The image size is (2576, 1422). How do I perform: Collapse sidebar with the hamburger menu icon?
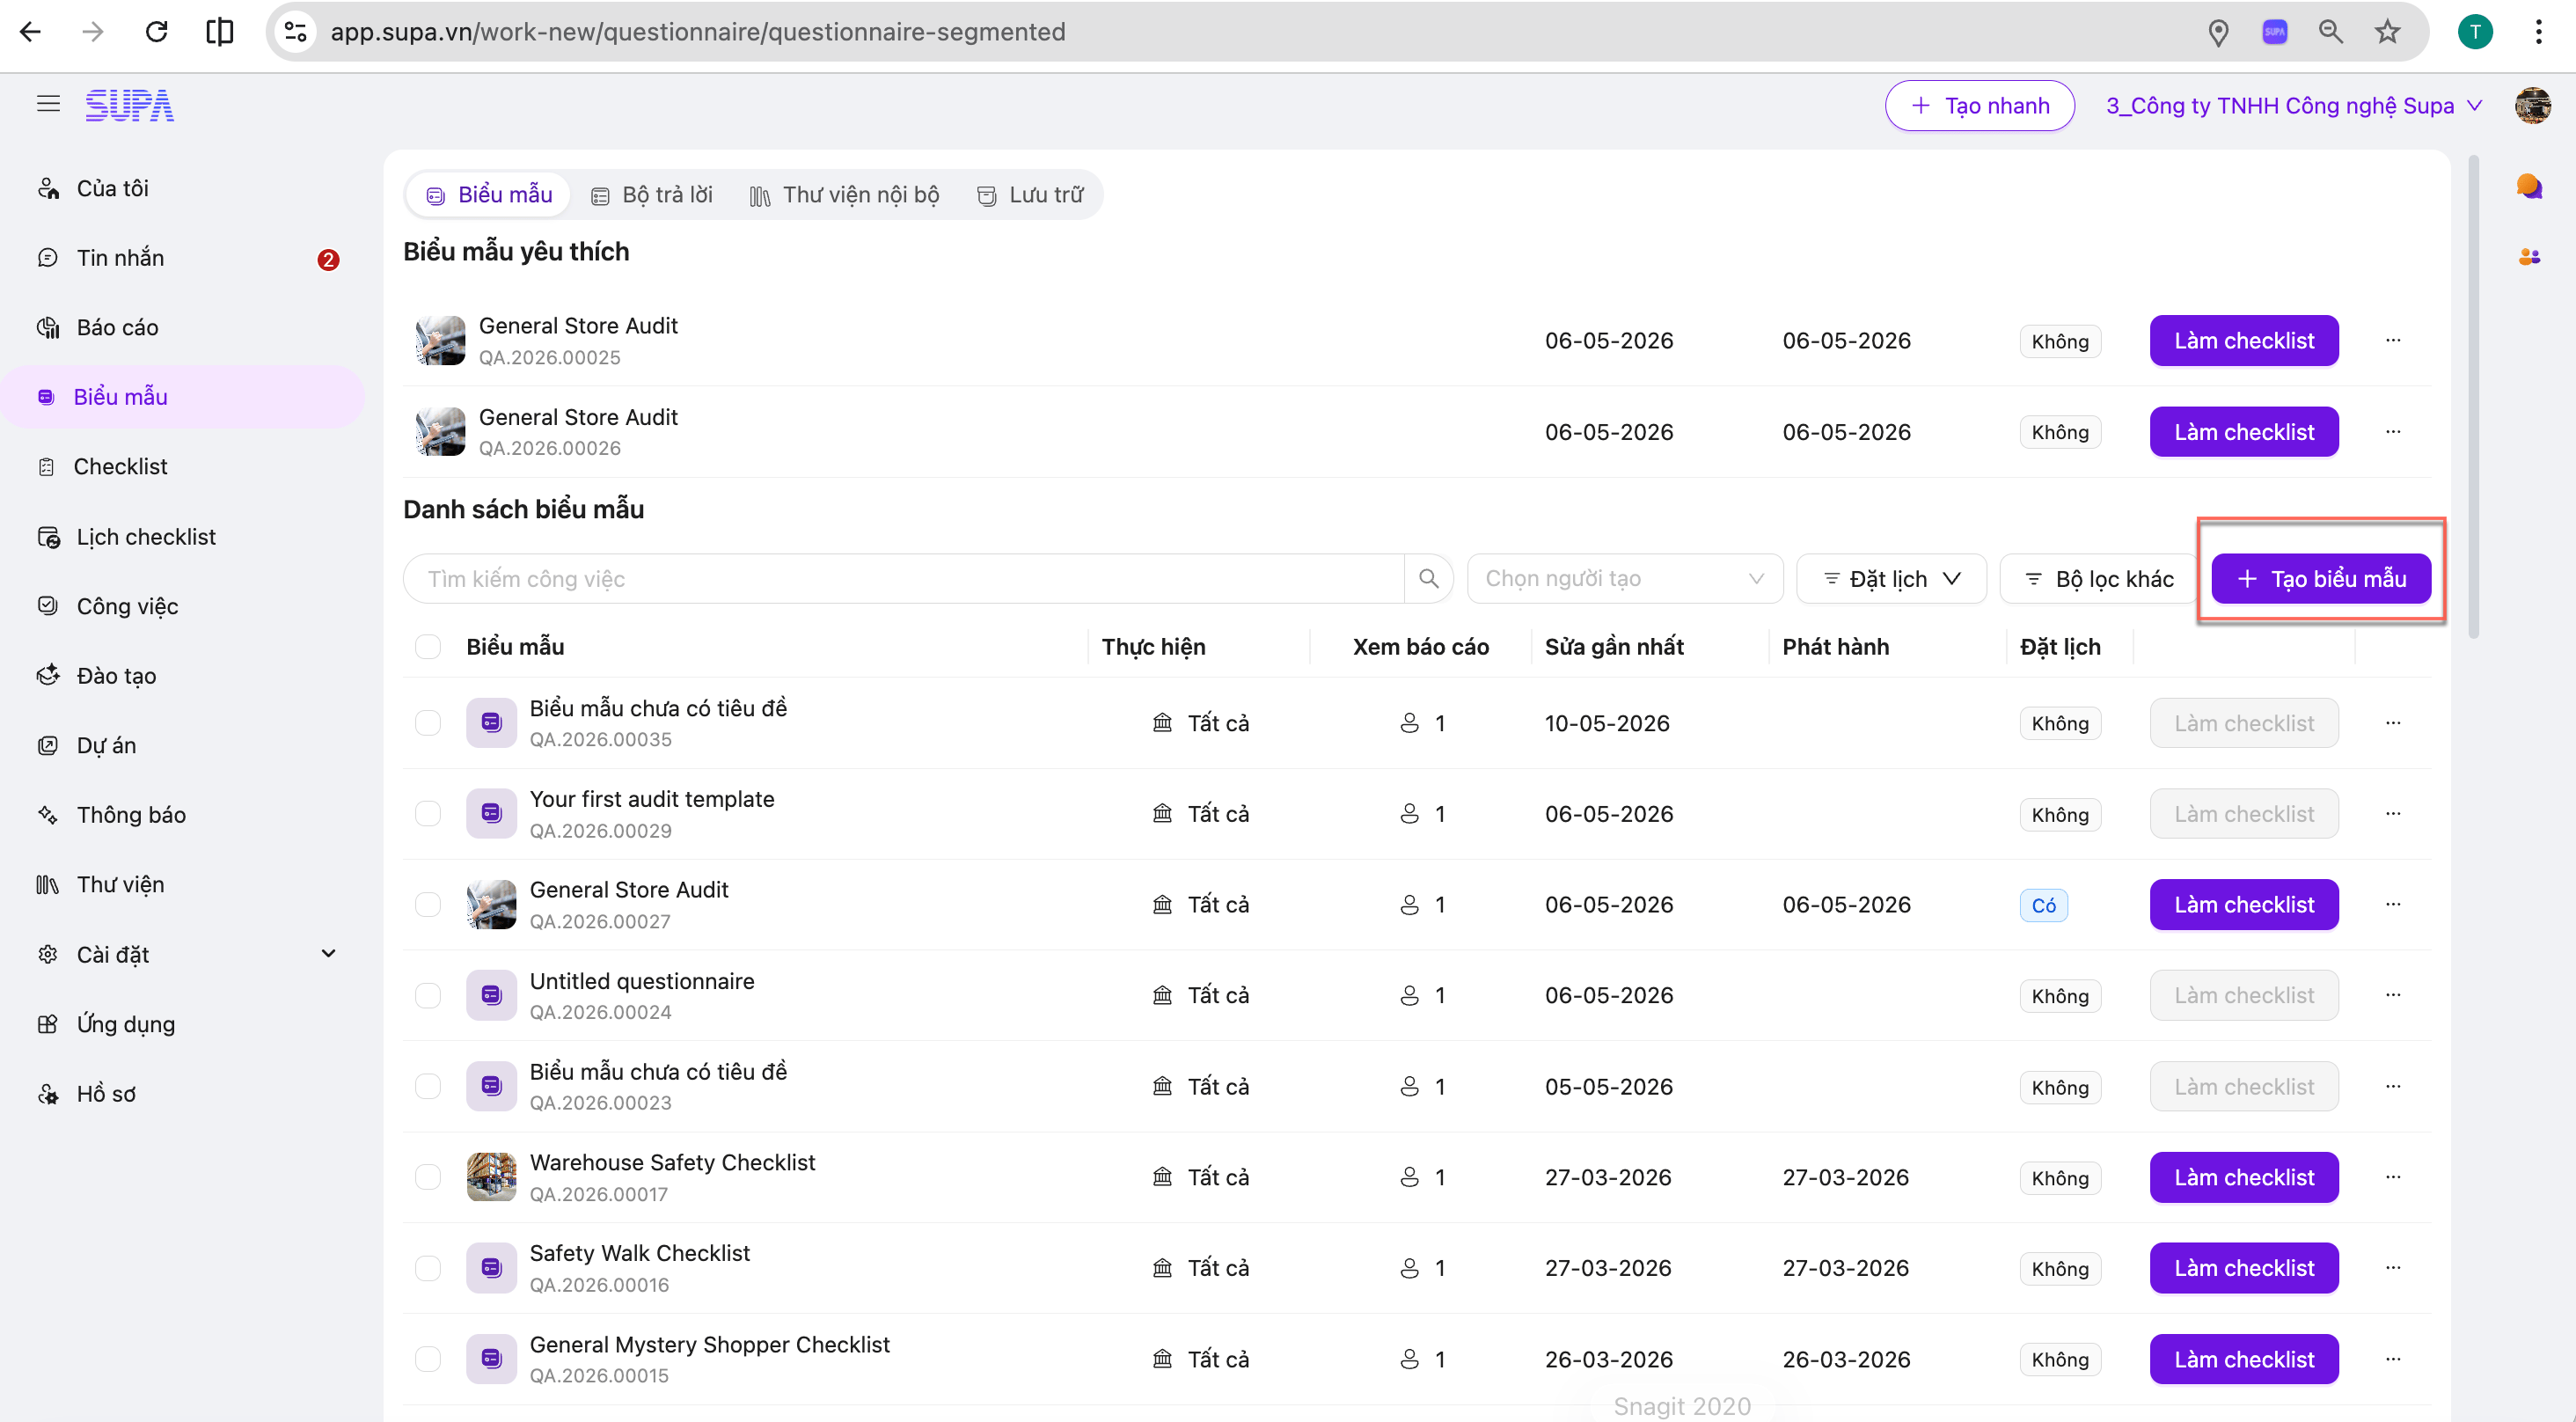point(48,104)
